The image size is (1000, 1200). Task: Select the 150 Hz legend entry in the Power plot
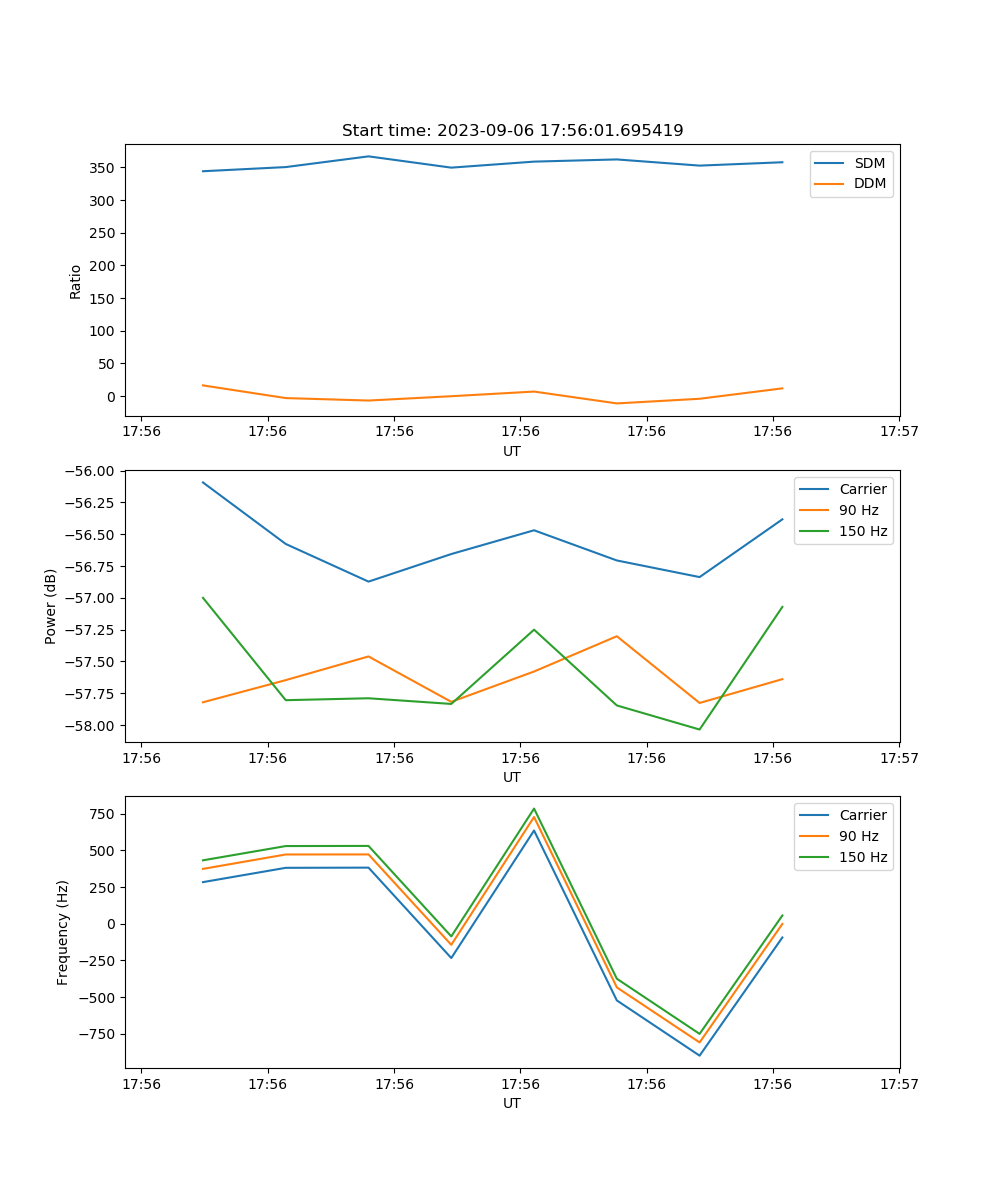862,531
